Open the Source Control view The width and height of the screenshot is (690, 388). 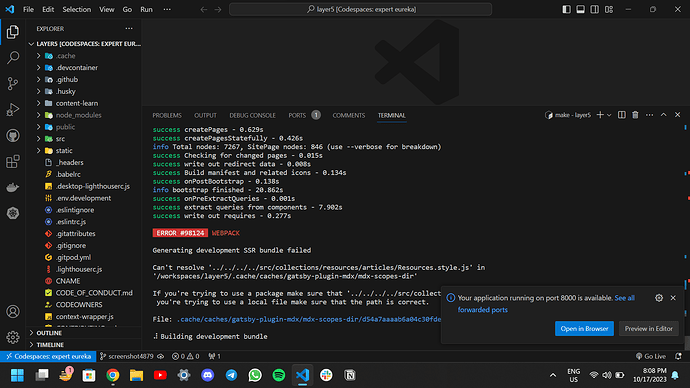(x=13, y=83)
